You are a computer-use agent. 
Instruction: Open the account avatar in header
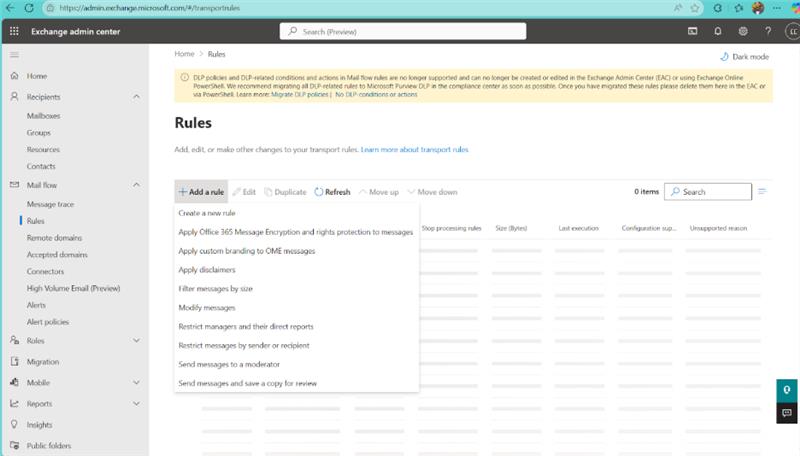[x=792, y=31]
